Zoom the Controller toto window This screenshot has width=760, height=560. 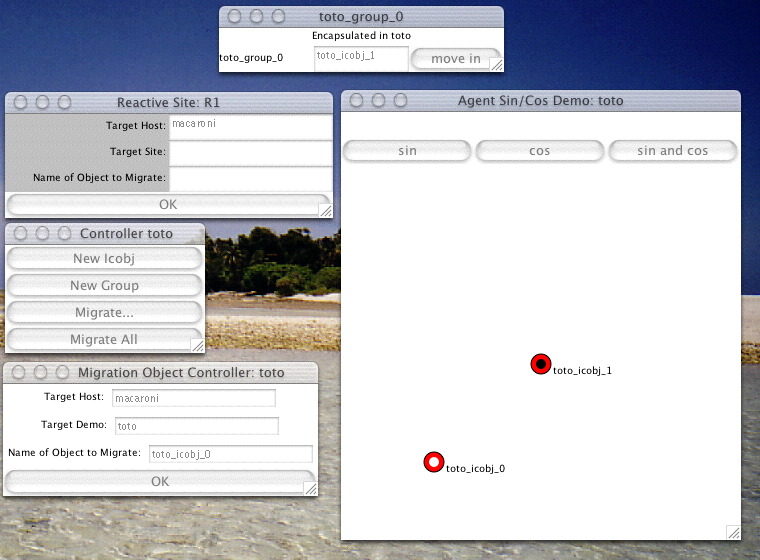click(64, 234)
